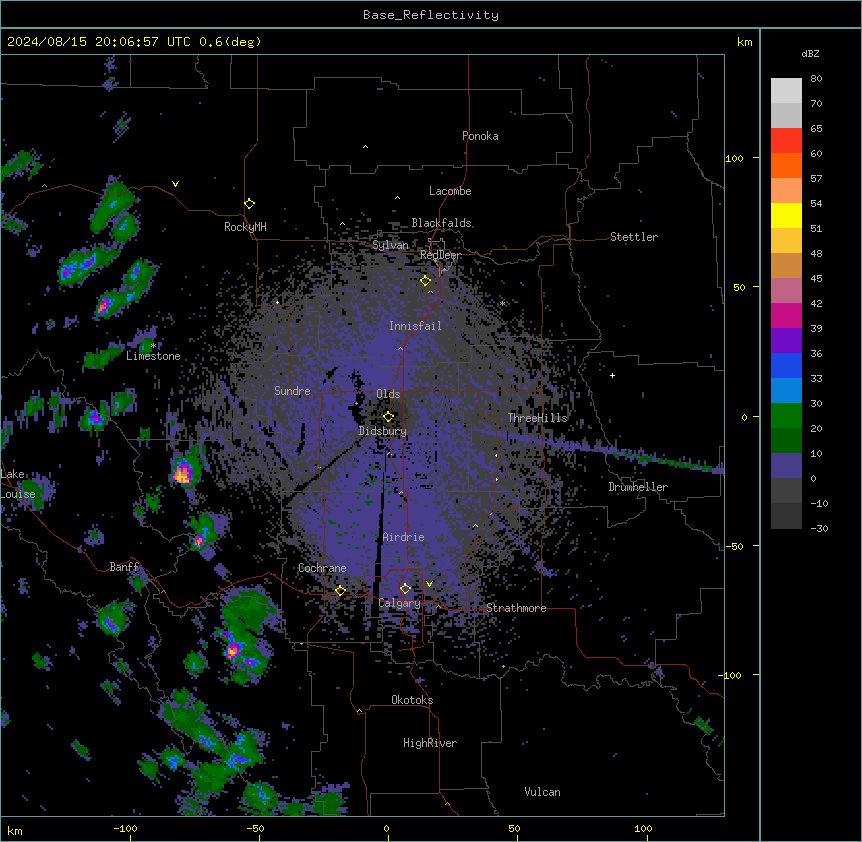Click the Banff map label
This screenshot has width=862, height=842.
124,567
